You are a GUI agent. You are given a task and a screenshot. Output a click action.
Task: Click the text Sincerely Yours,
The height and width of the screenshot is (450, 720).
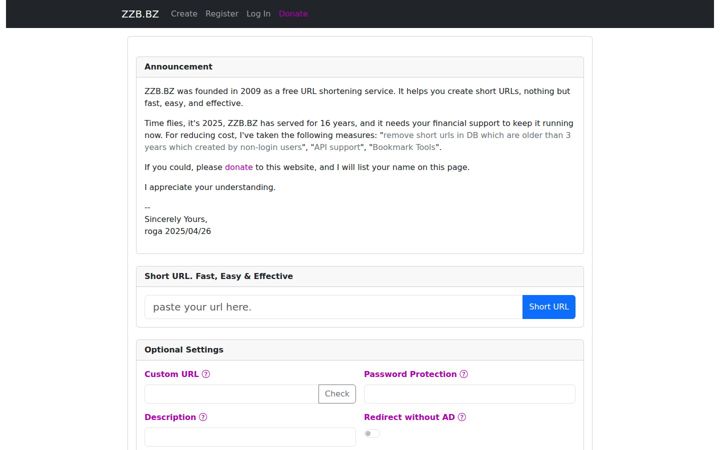click(176, 219)
